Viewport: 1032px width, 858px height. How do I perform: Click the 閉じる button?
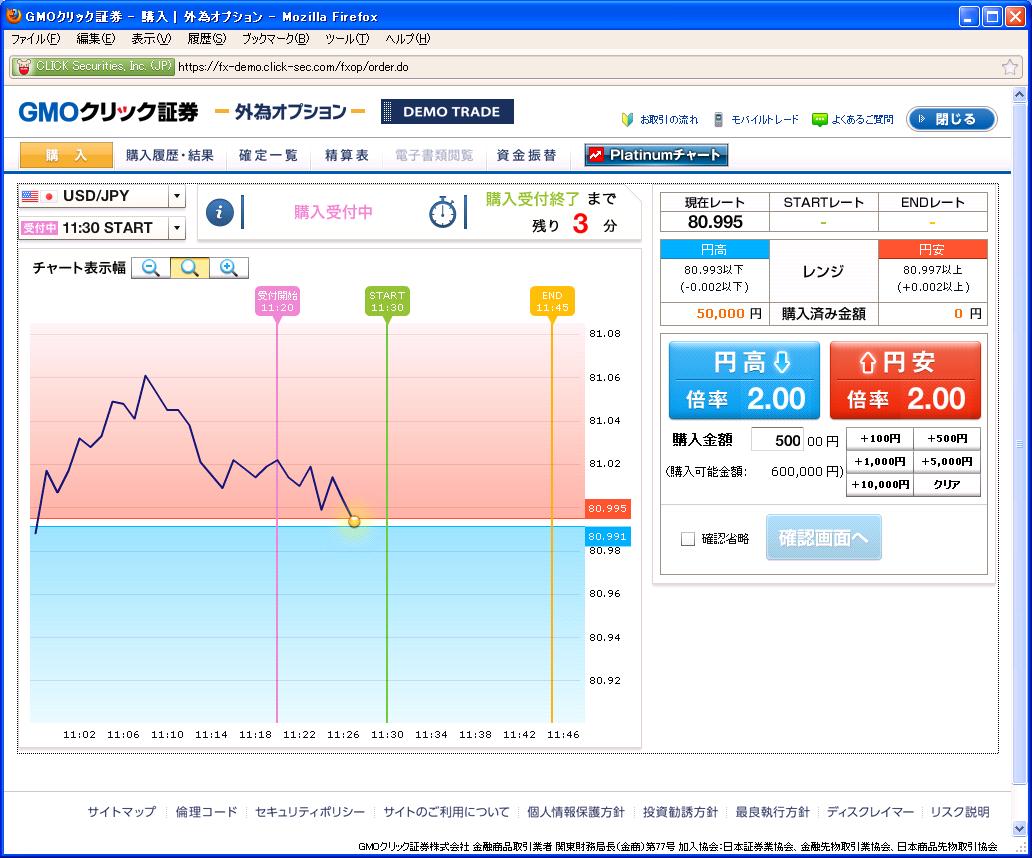pos(952,119)
